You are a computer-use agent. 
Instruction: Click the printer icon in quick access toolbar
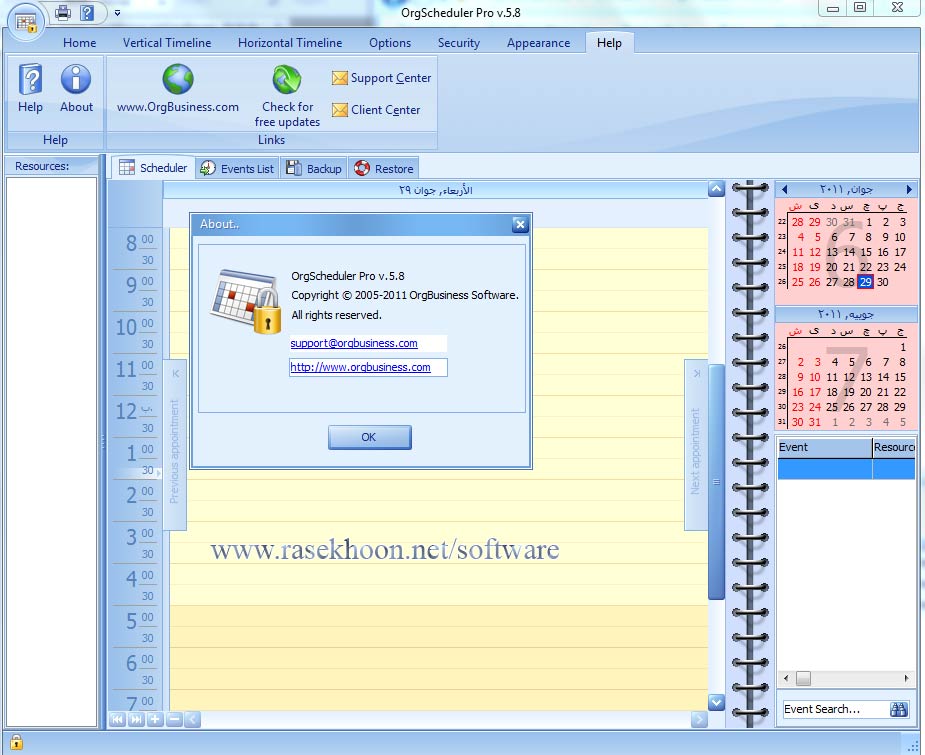tap(63, 12)
